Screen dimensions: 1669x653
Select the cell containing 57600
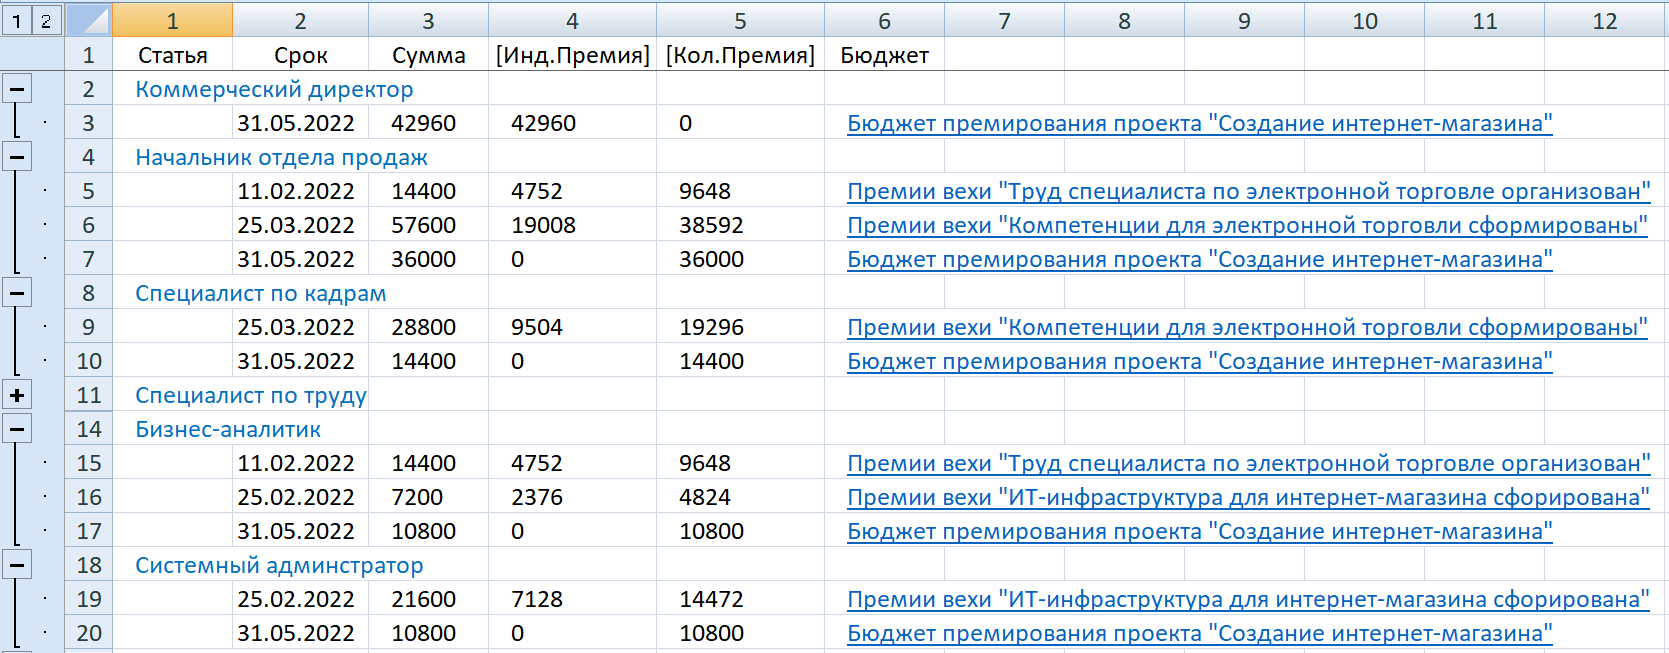(424, 225)
